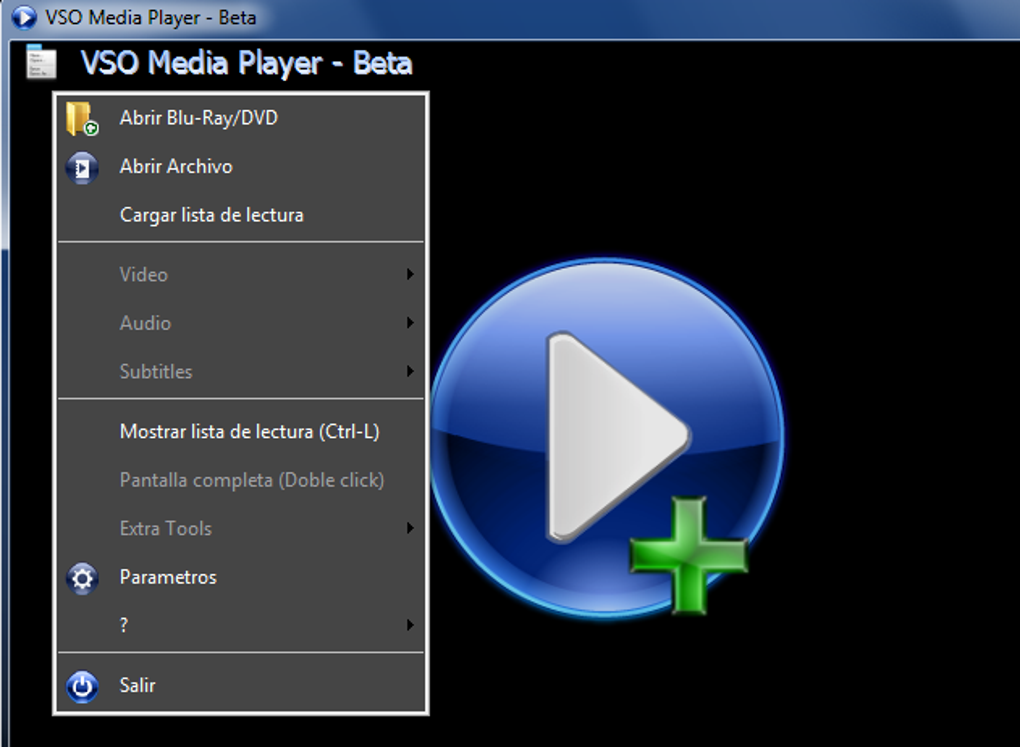This screenshot has width=1020, height=747.
Task: Click the green plus on the play logo
Action: [x=689, y=555]
